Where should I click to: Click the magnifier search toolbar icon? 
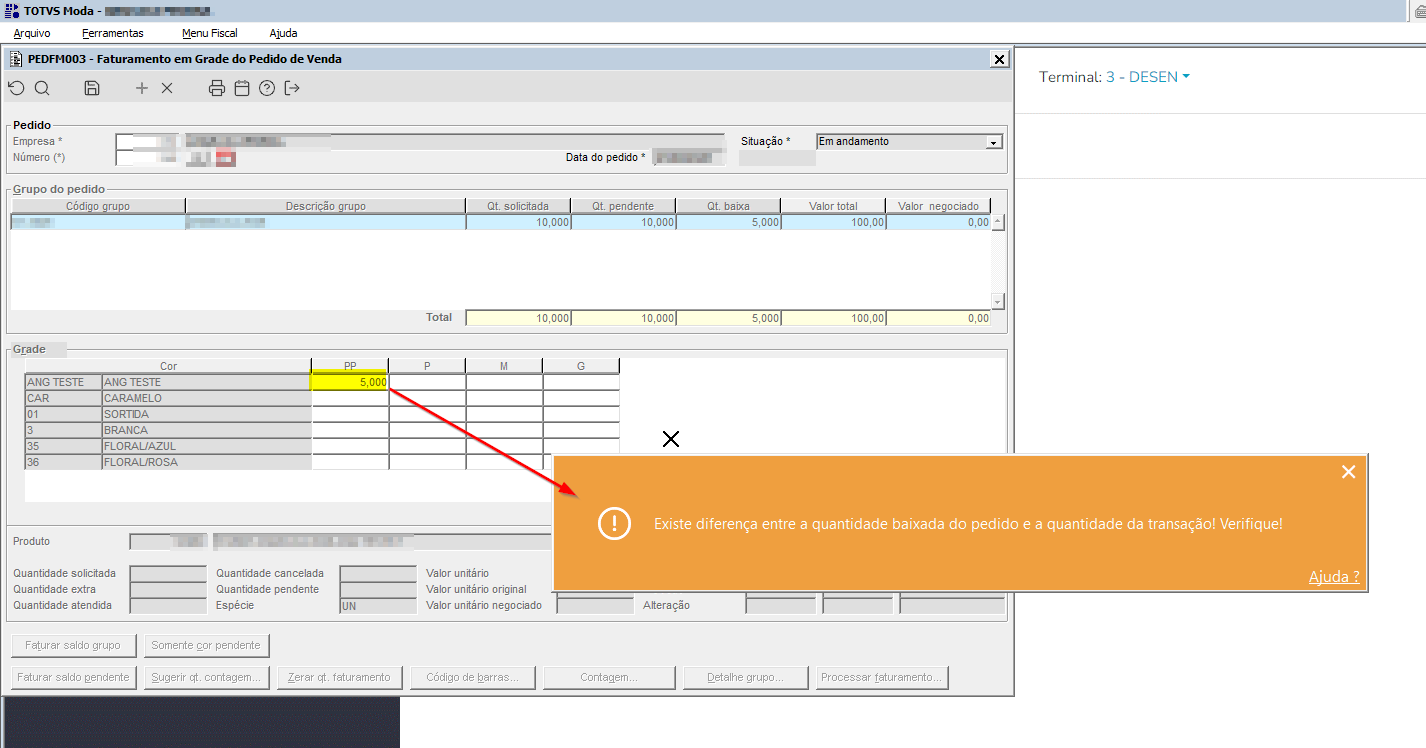(42, 88)
